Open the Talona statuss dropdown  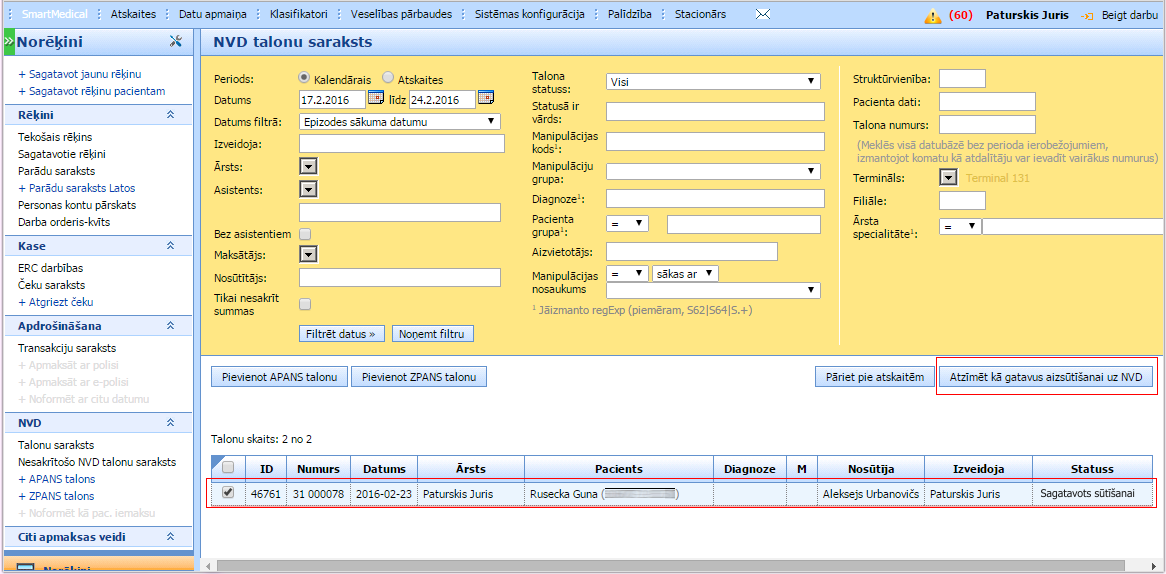pos(712,82)
